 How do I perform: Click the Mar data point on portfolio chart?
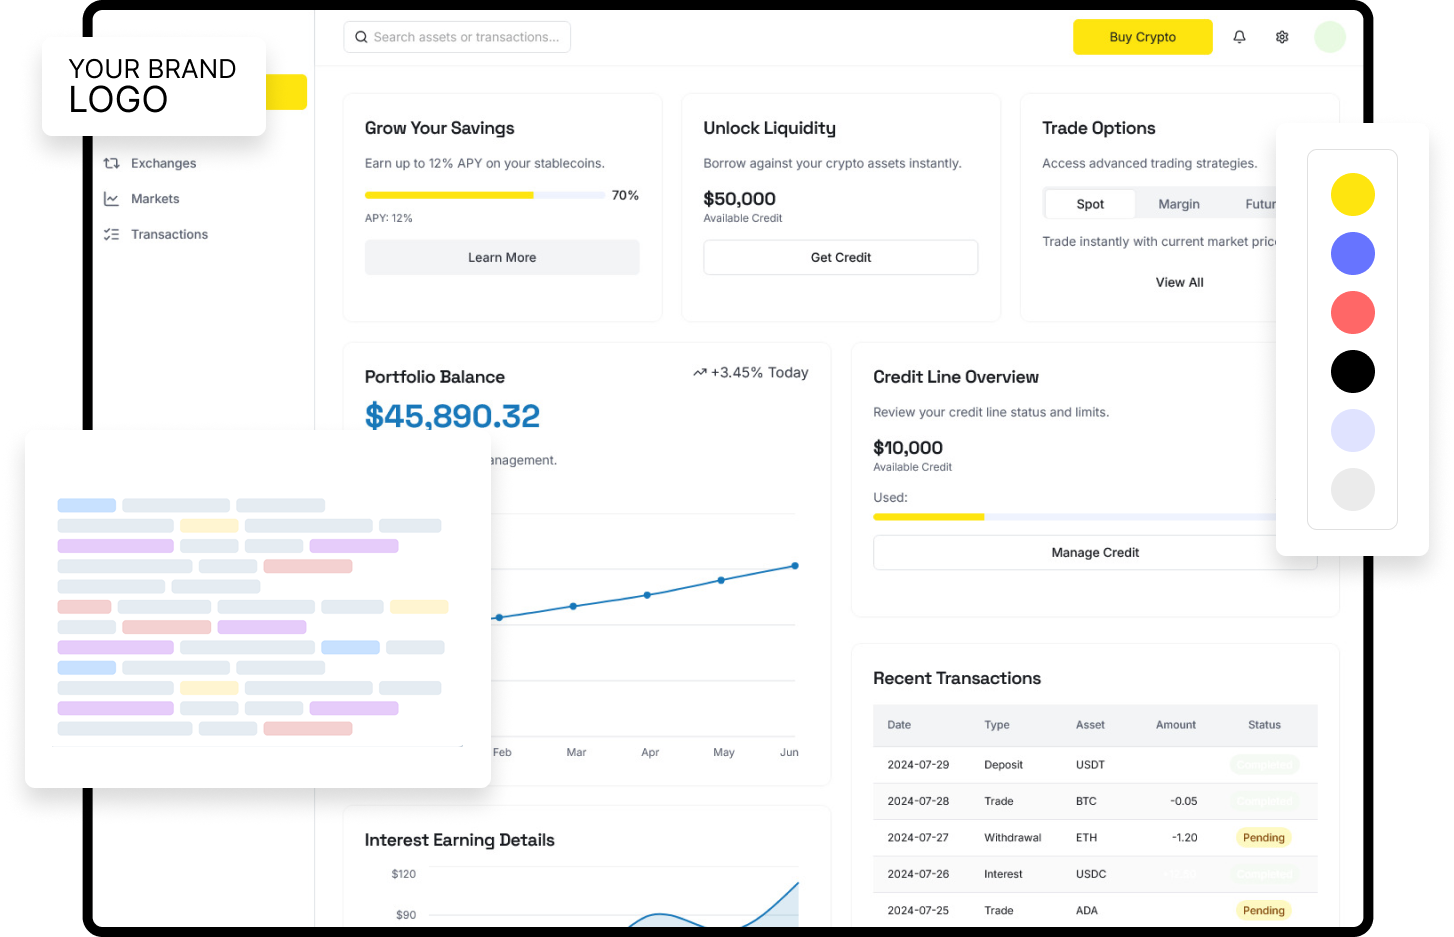[573, 606]
